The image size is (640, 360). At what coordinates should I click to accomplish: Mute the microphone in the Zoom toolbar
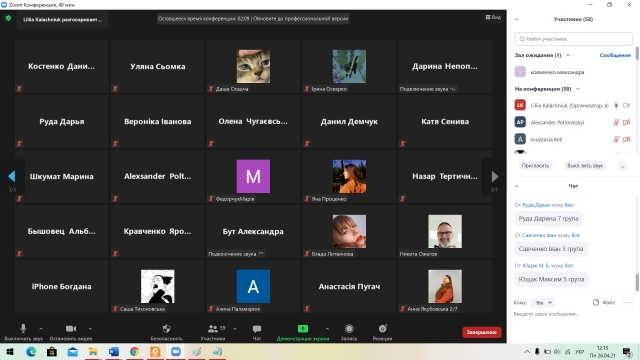[x=23, y=329]
